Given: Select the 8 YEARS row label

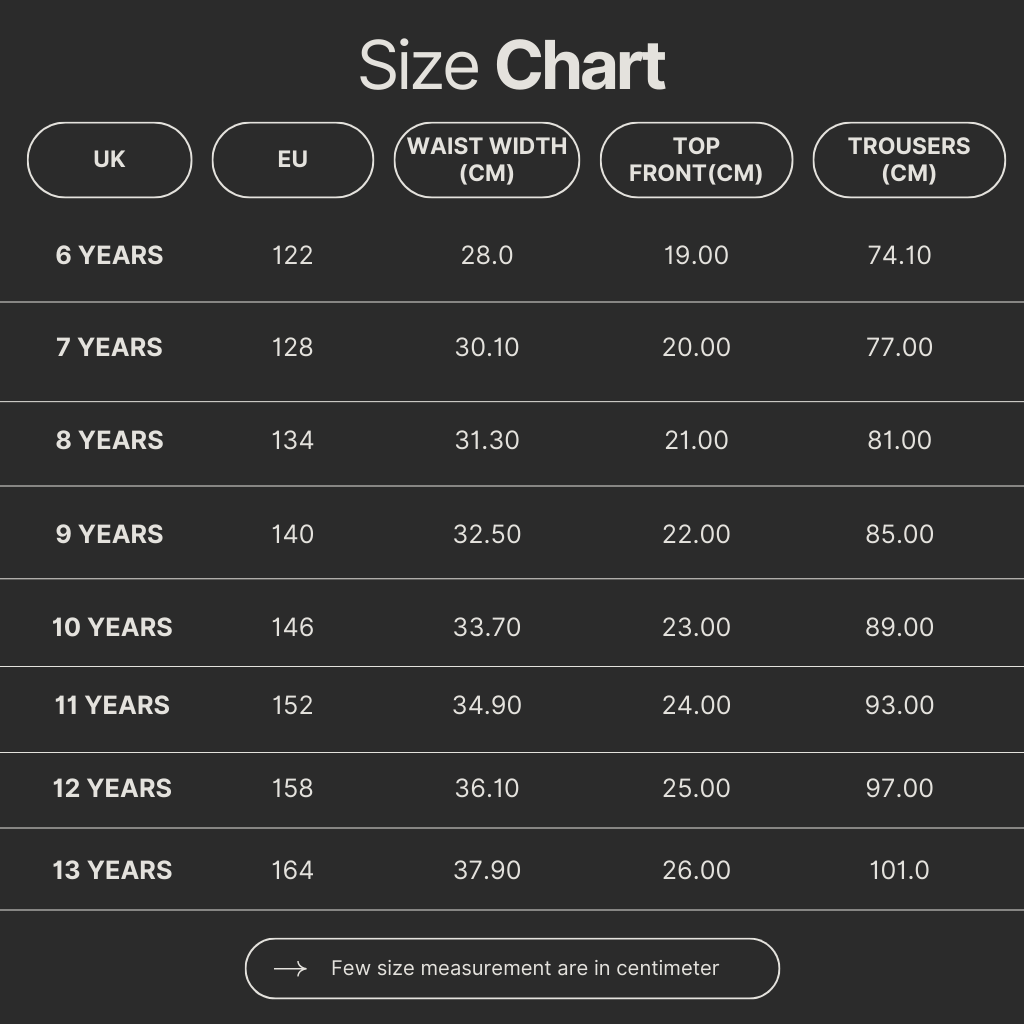Looking at the screenshot, I should (x=109, y=440).
